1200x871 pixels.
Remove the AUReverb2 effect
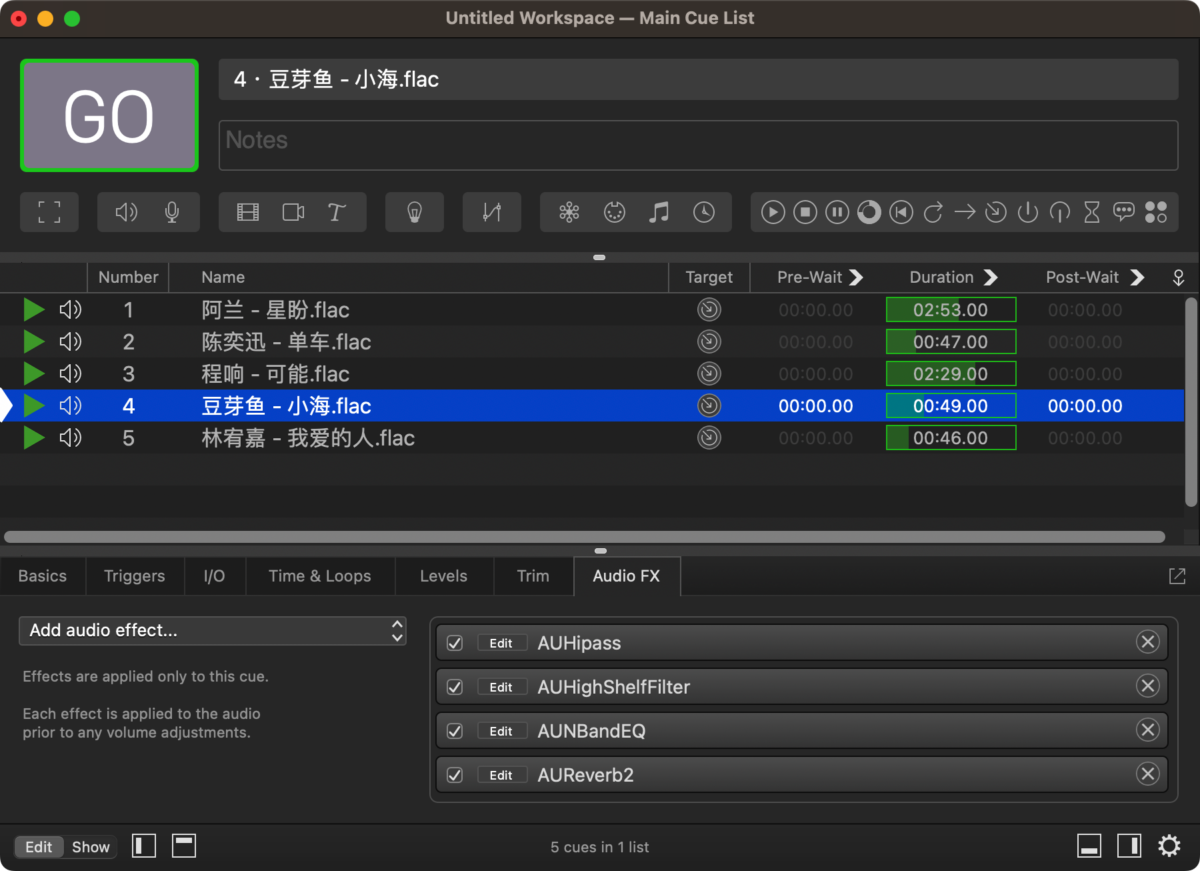tap(1148, 774)
